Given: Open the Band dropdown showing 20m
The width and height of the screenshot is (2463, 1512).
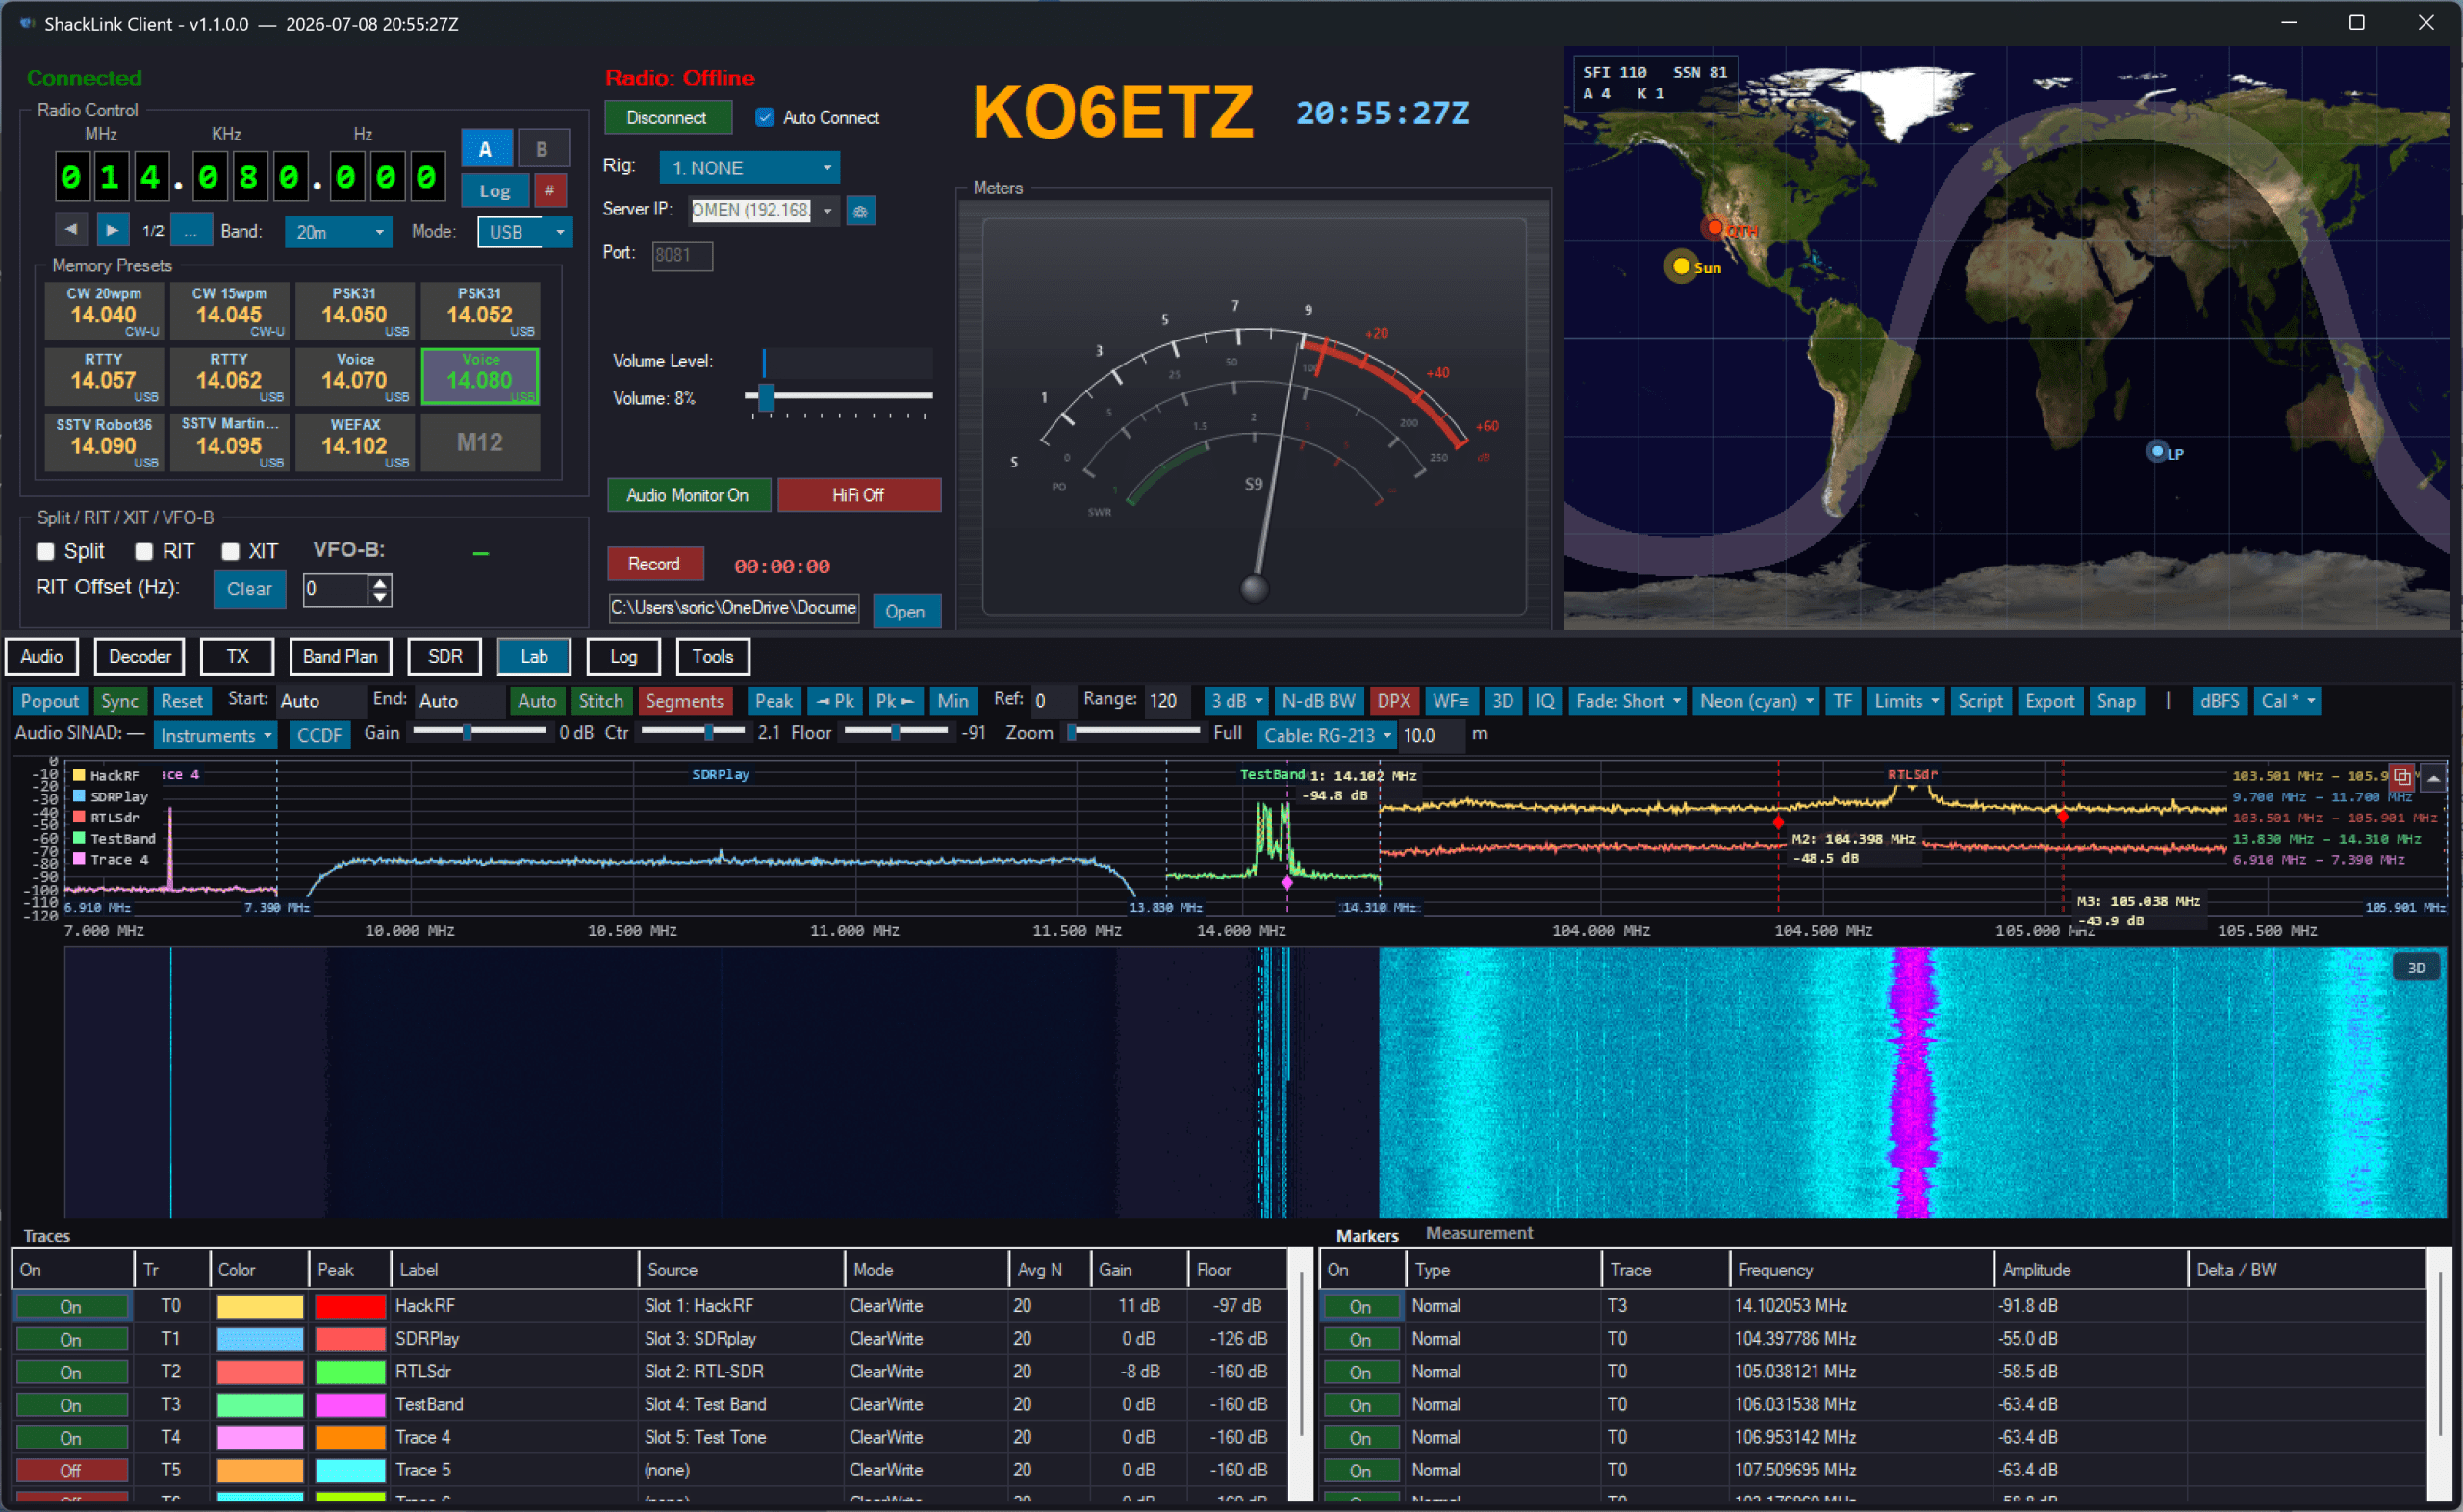Looking at the screenshot, I should [x=338, y=232].
